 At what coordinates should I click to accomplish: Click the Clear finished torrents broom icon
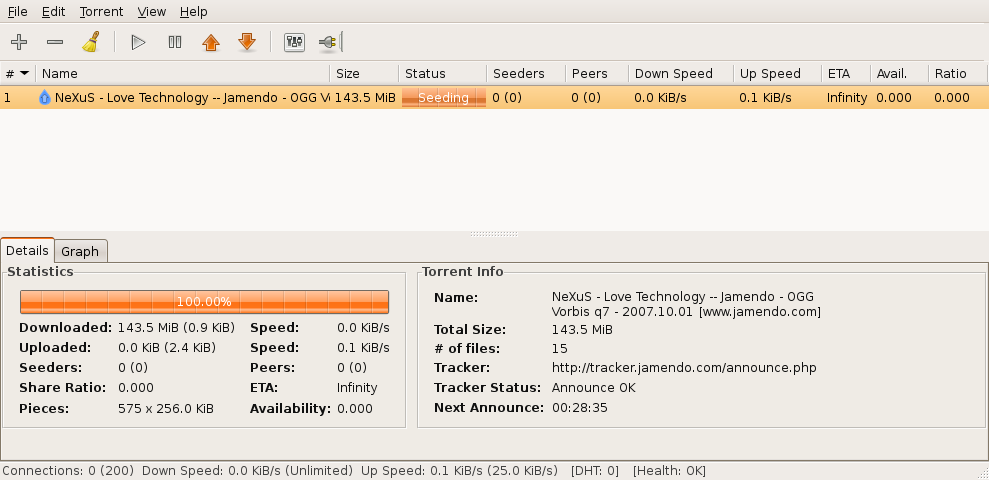91,42
